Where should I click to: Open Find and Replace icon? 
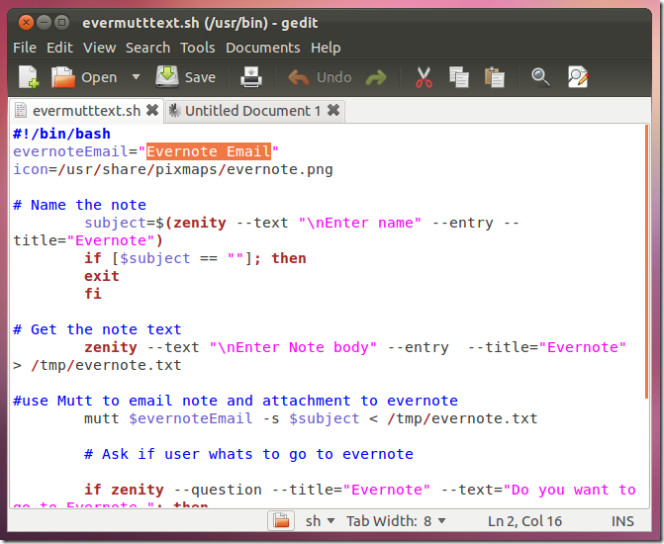(578, 77)
